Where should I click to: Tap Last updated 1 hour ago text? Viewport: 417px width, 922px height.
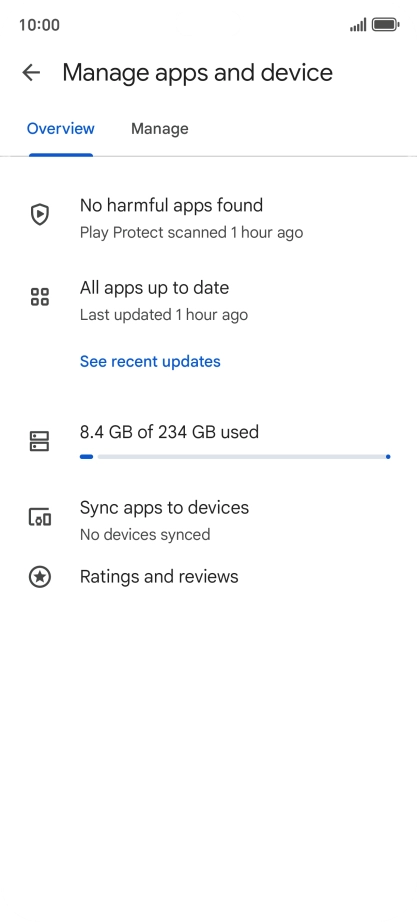(164, 315)
